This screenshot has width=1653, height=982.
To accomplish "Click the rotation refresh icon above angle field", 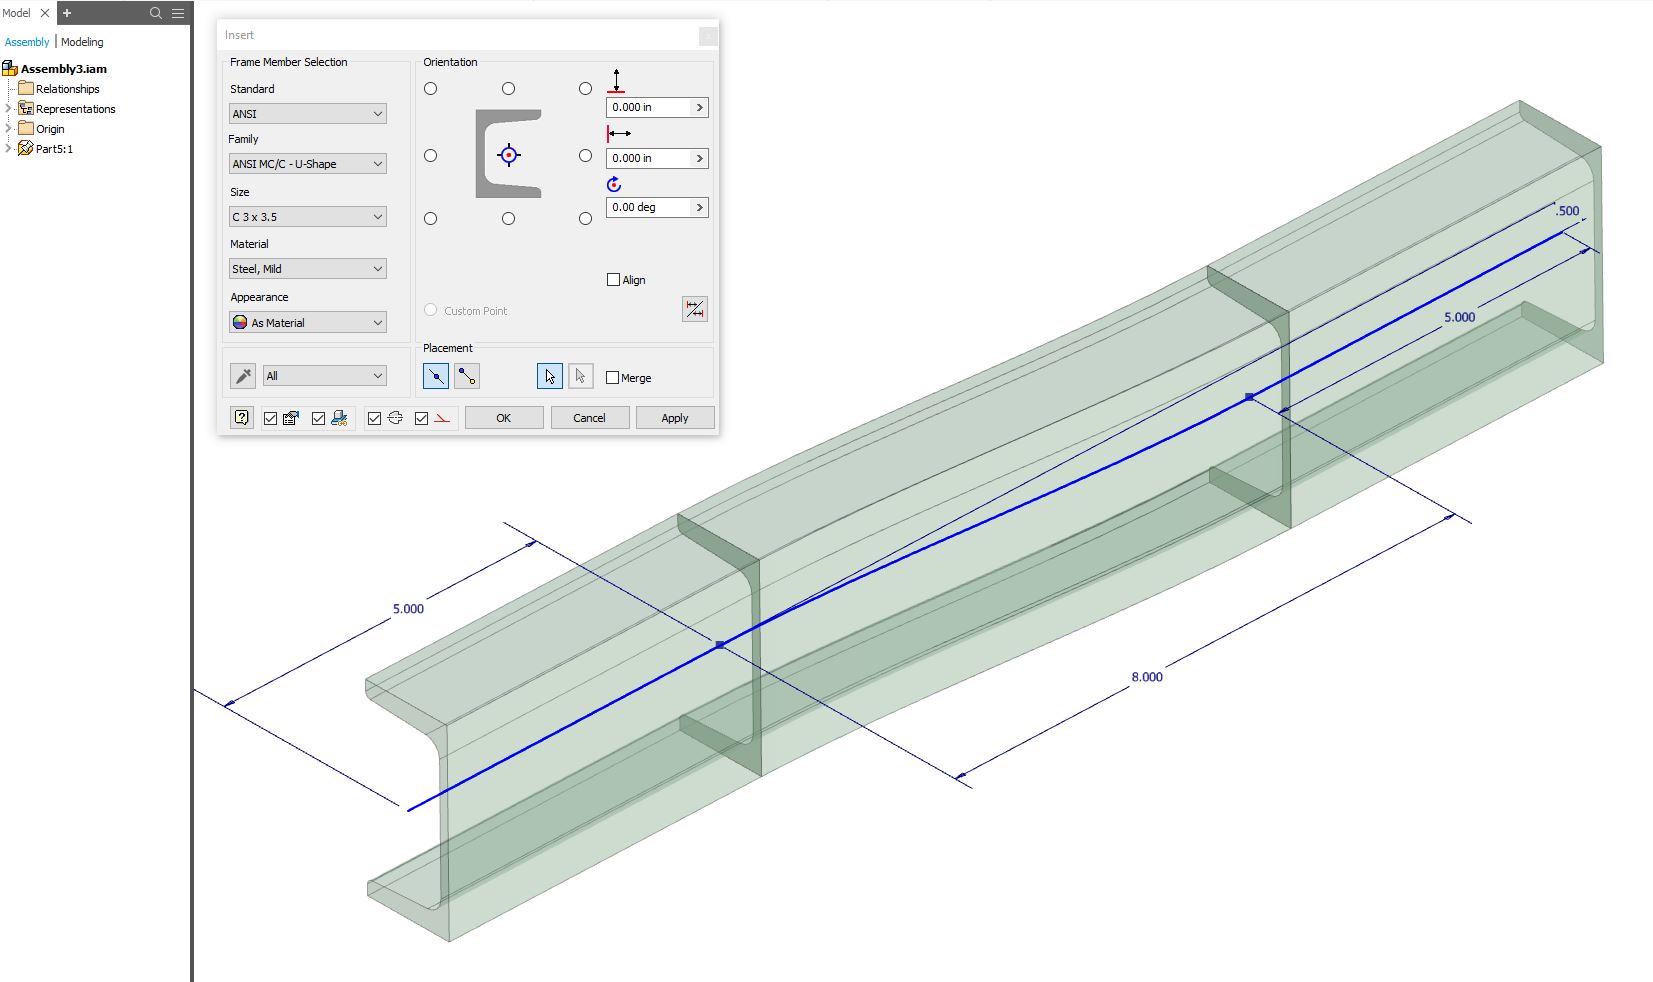I will coord(613,184).
